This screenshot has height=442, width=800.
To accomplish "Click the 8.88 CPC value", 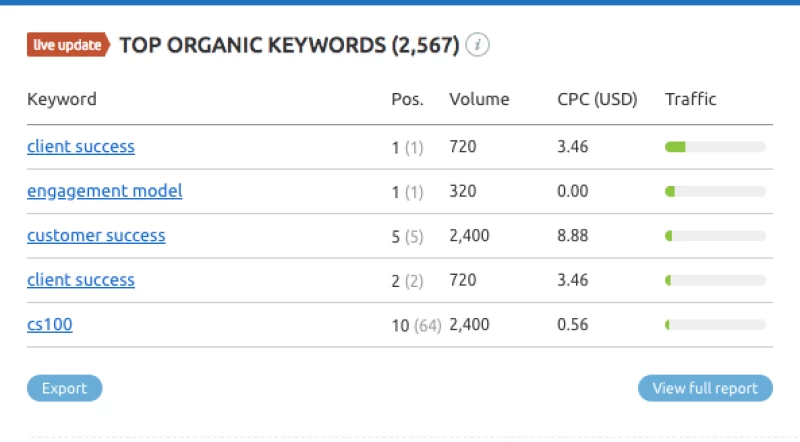I will [572, 236].
